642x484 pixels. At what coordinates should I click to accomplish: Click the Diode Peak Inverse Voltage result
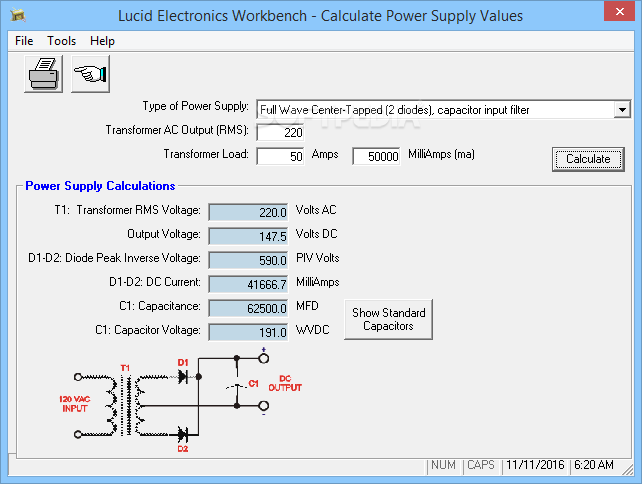point(248,260)
